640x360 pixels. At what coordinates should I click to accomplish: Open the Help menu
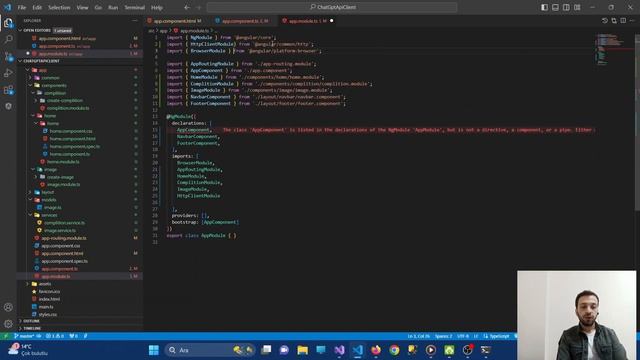tap(157, 7)
